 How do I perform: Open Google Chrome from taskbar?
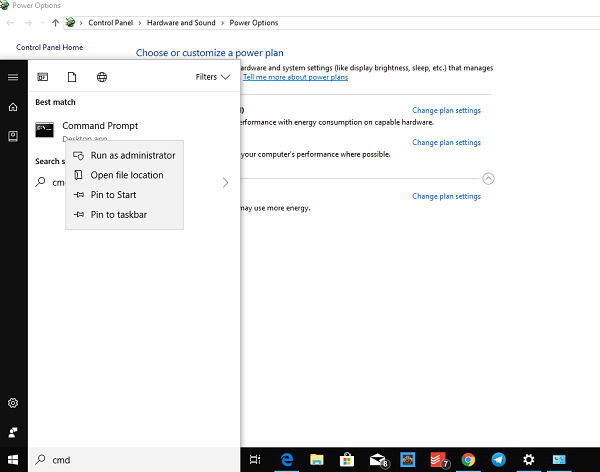(x=467, y=460)
